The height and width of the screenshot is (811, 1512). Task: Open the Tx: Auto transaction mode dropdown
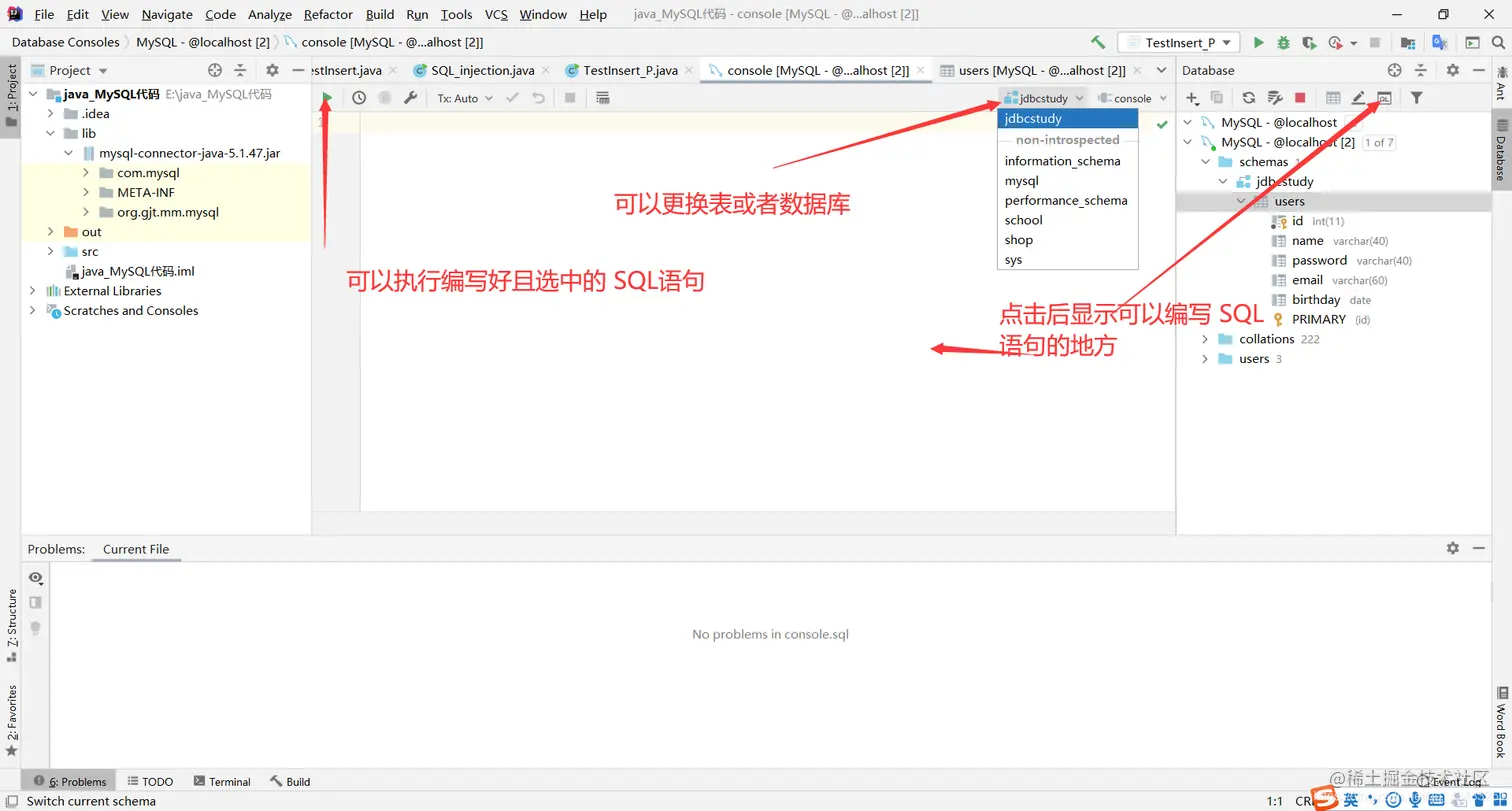tap(464, 98)
